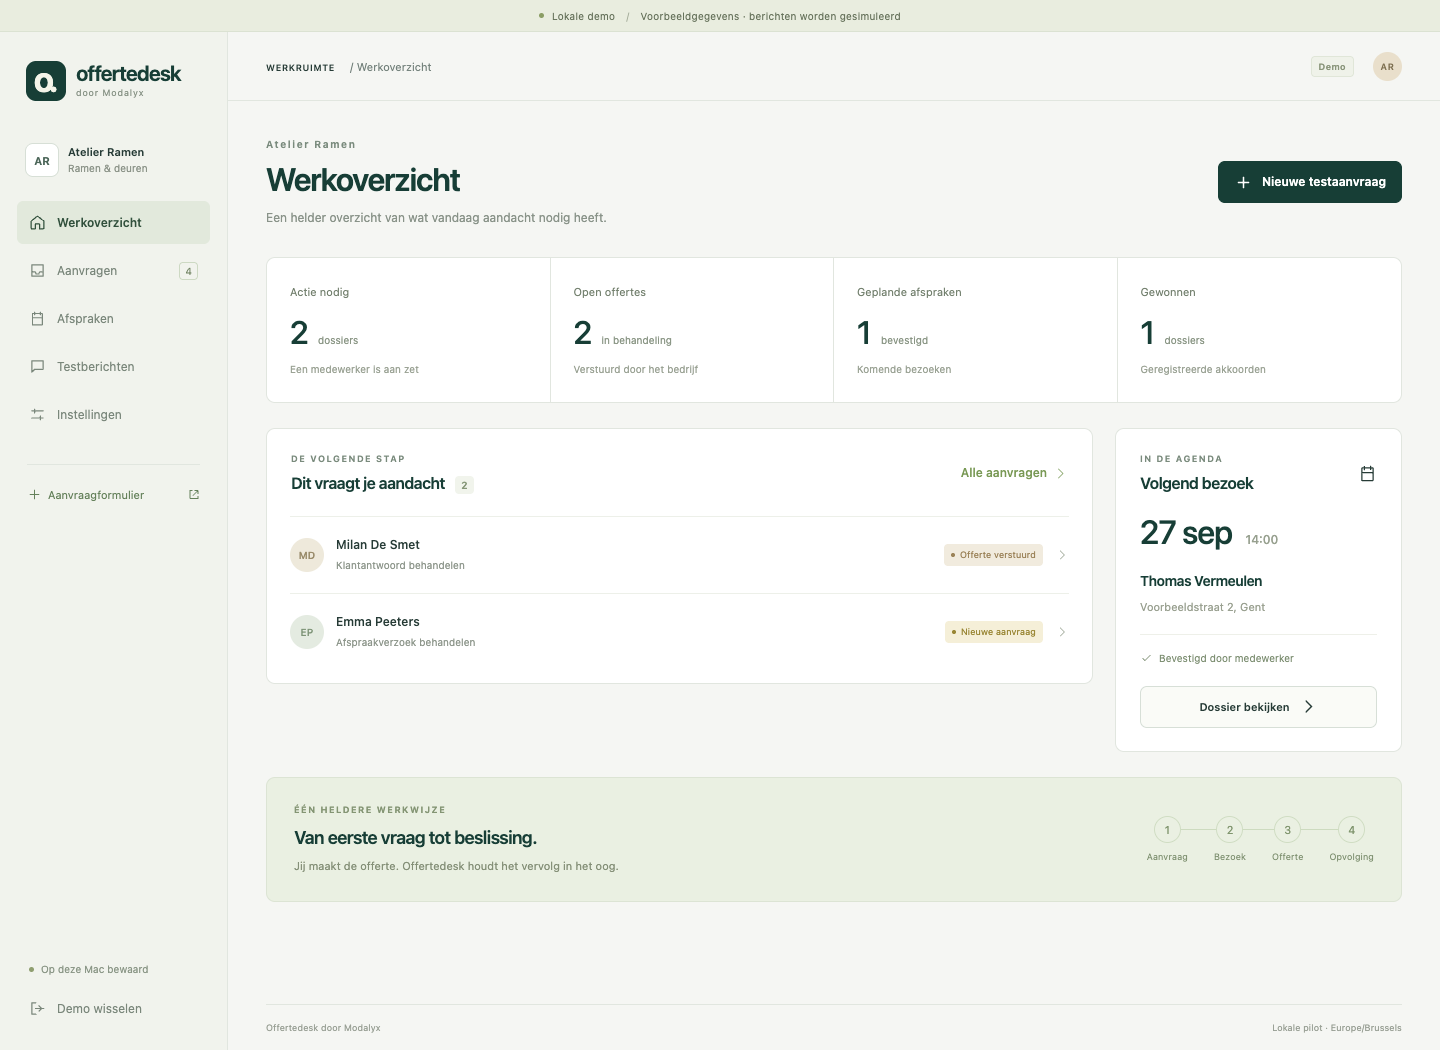Image resolution: width=1440 pixels, height=1050 pixels.
Task: Click the MD avatar for Milan De Smet
Action: 307,555
